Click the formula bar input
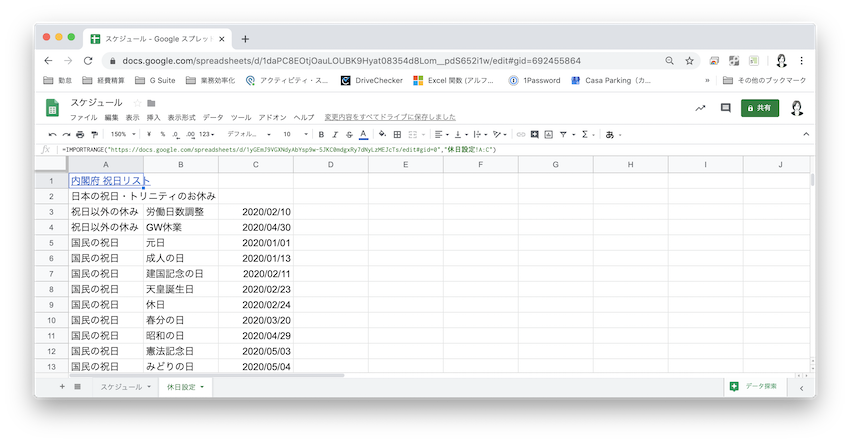The image size is (850, 443). (400, 149)
